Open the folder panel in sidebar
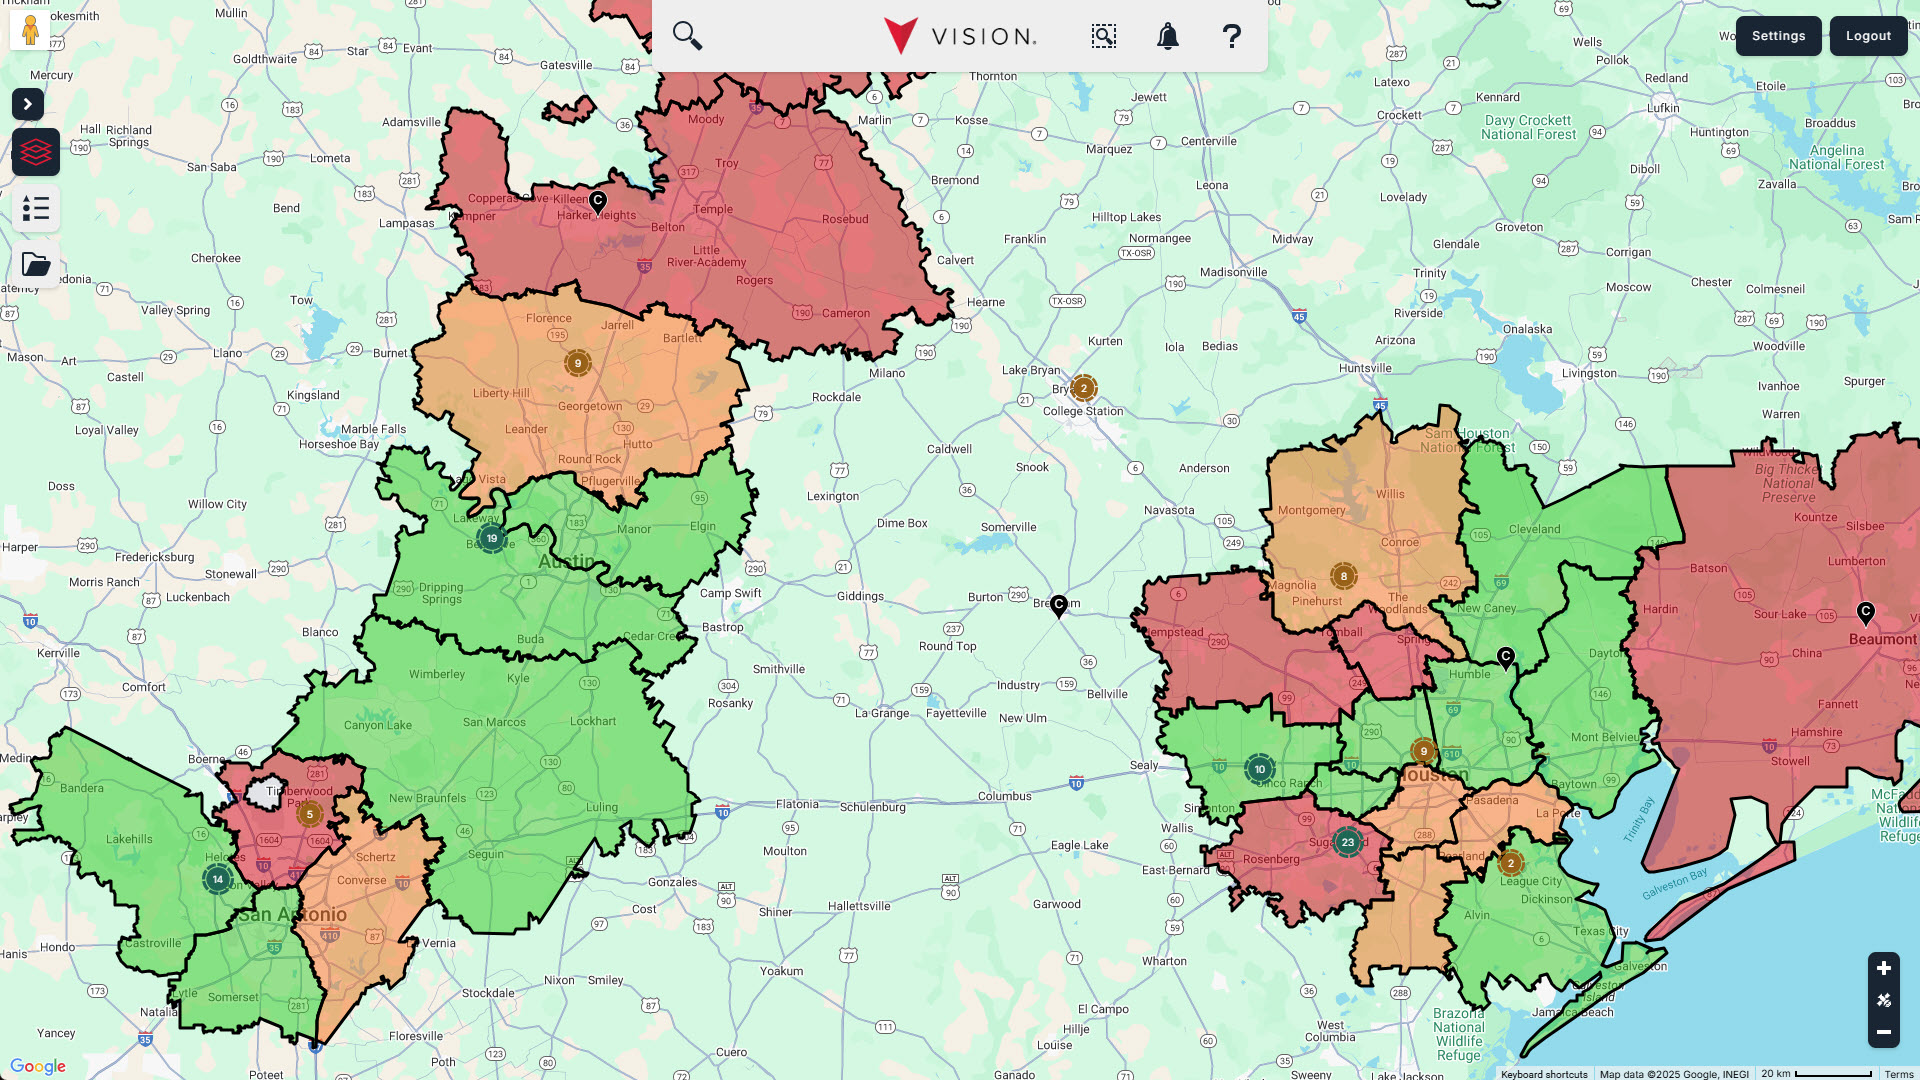The image size is (1920, 1080). click(x=36, y=264)
